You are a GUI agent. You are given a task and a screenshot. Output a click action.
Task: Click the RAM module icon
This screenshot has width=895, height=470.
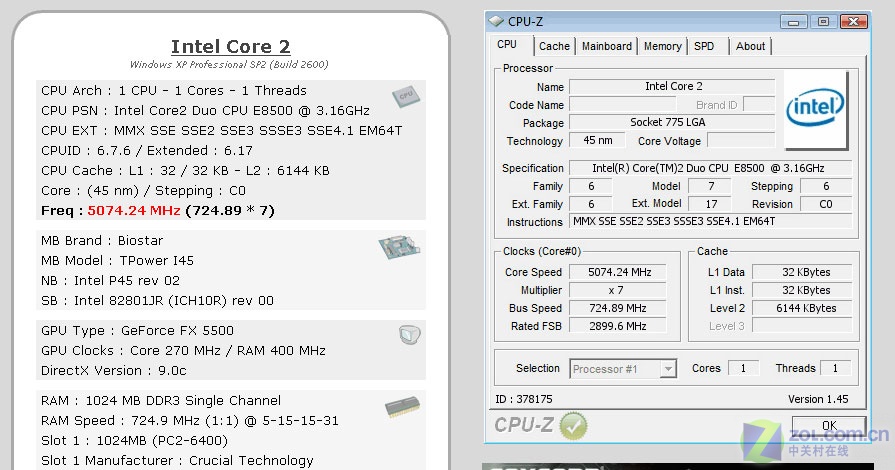(x=402, y=407)
